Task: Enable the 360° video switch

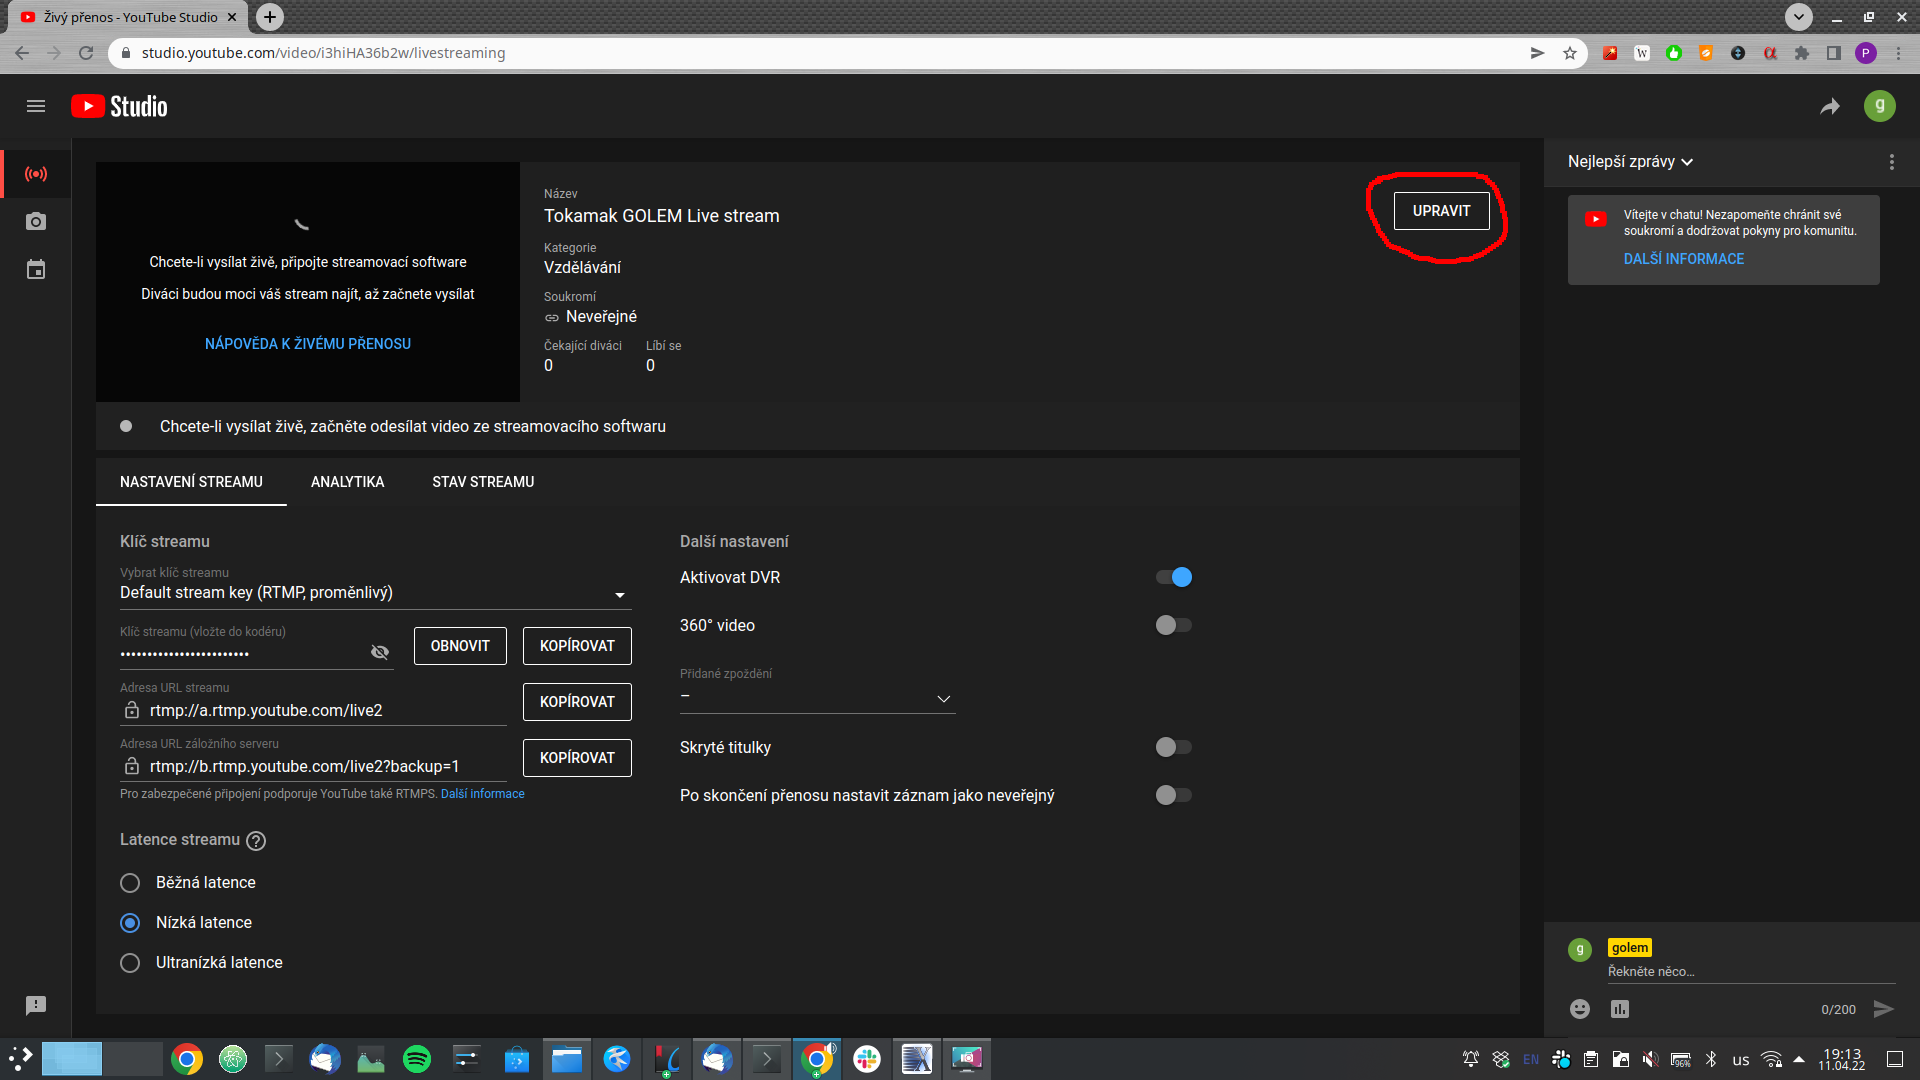Action: [x=1174, y=625]
